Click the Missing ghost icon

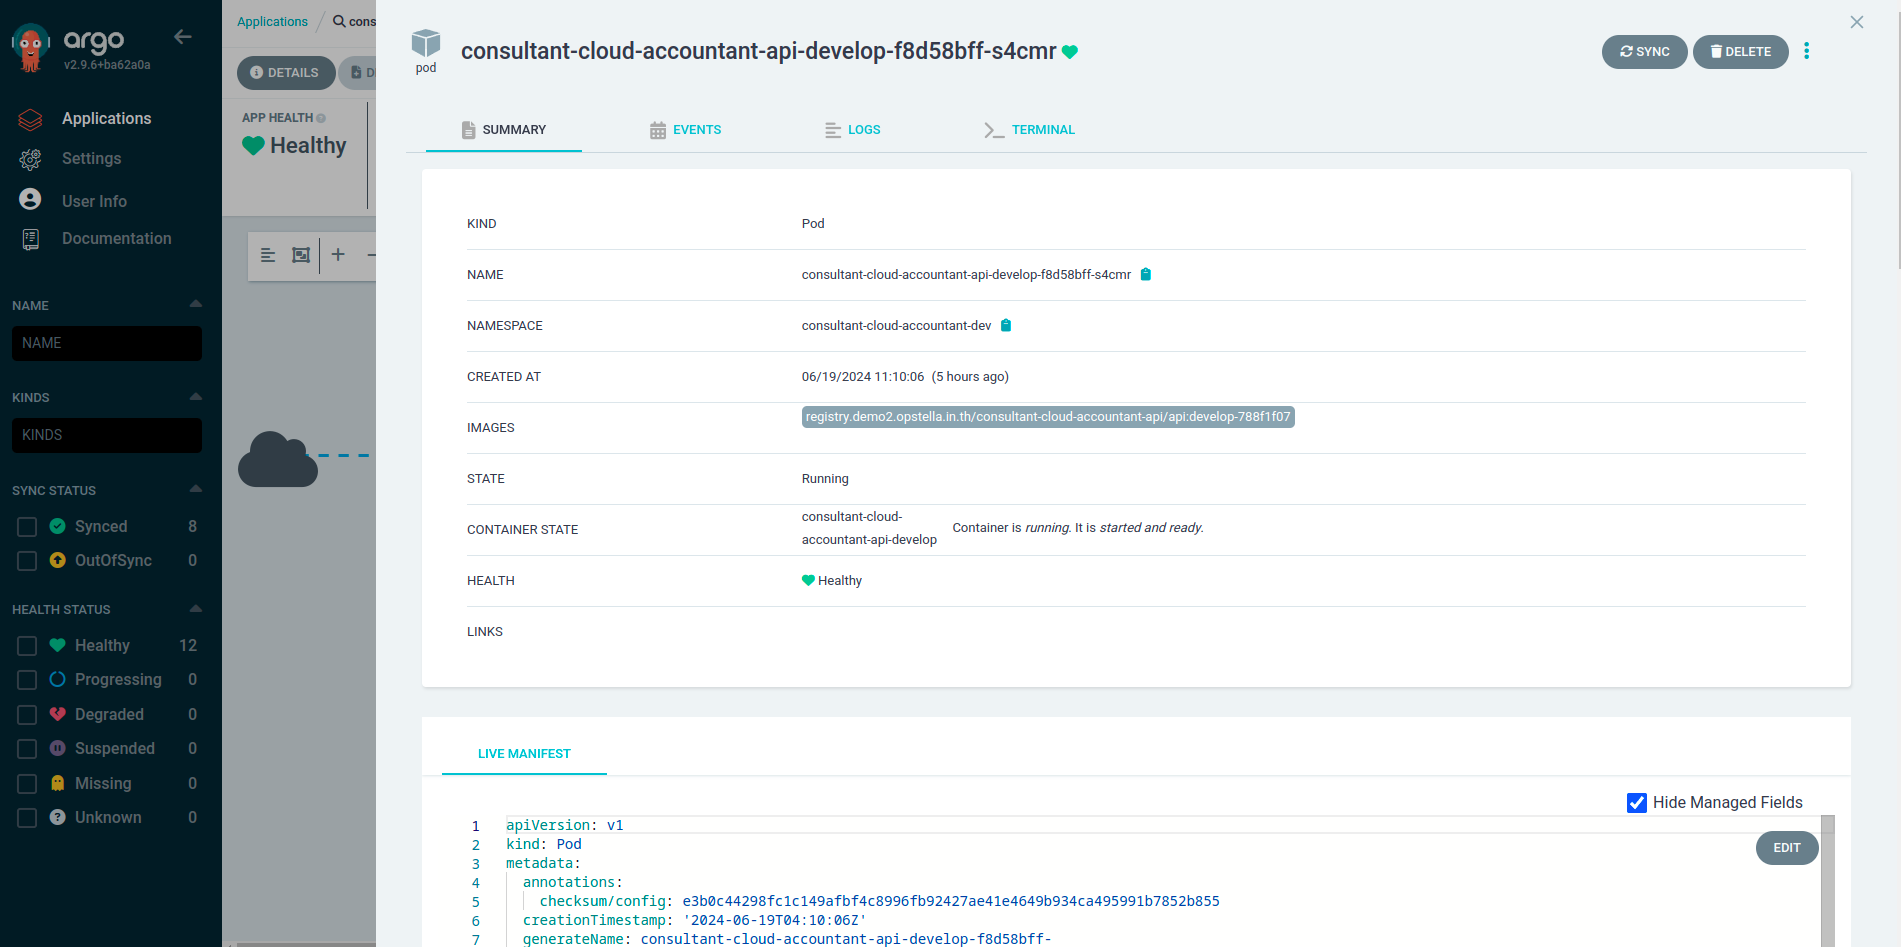pyautogui.click(x=58, y=783)
